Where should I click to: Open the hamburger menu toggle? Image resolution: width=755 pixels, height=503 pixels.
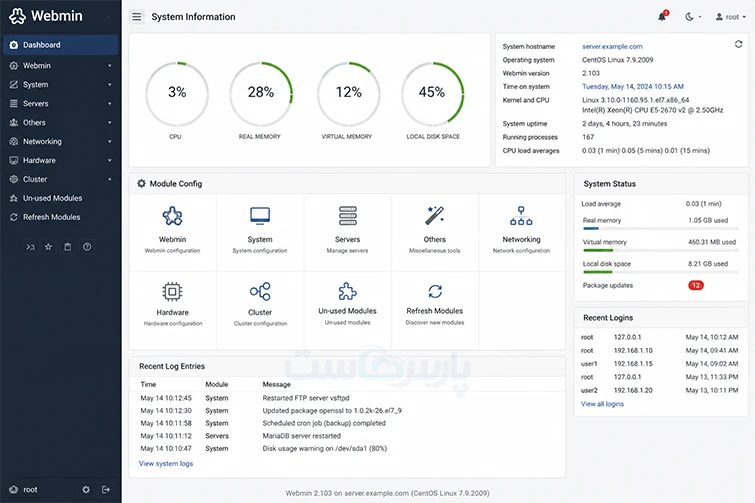137,17
